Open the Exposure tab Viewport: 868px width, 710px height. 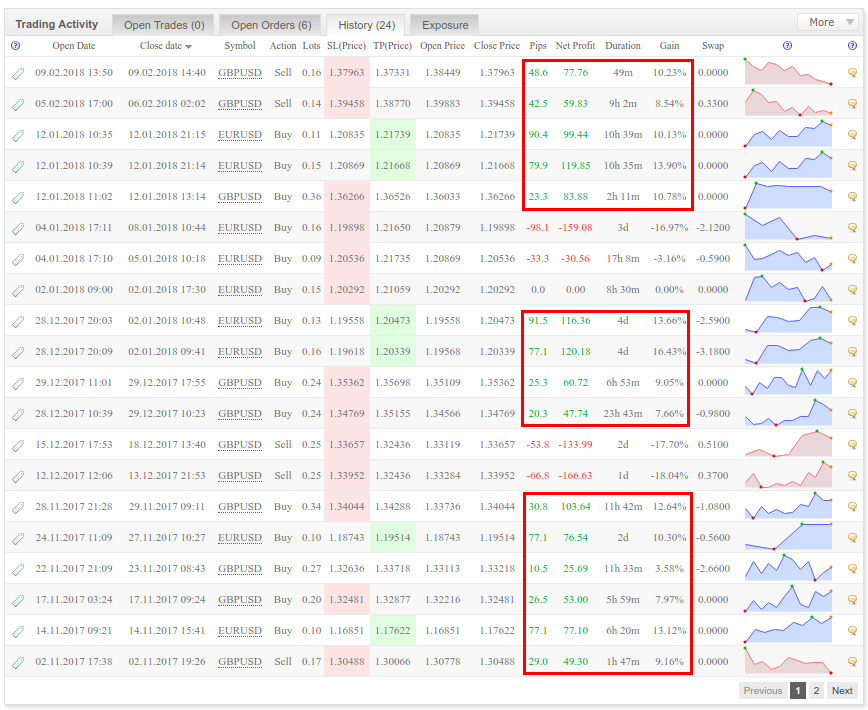tap(444, 24)
